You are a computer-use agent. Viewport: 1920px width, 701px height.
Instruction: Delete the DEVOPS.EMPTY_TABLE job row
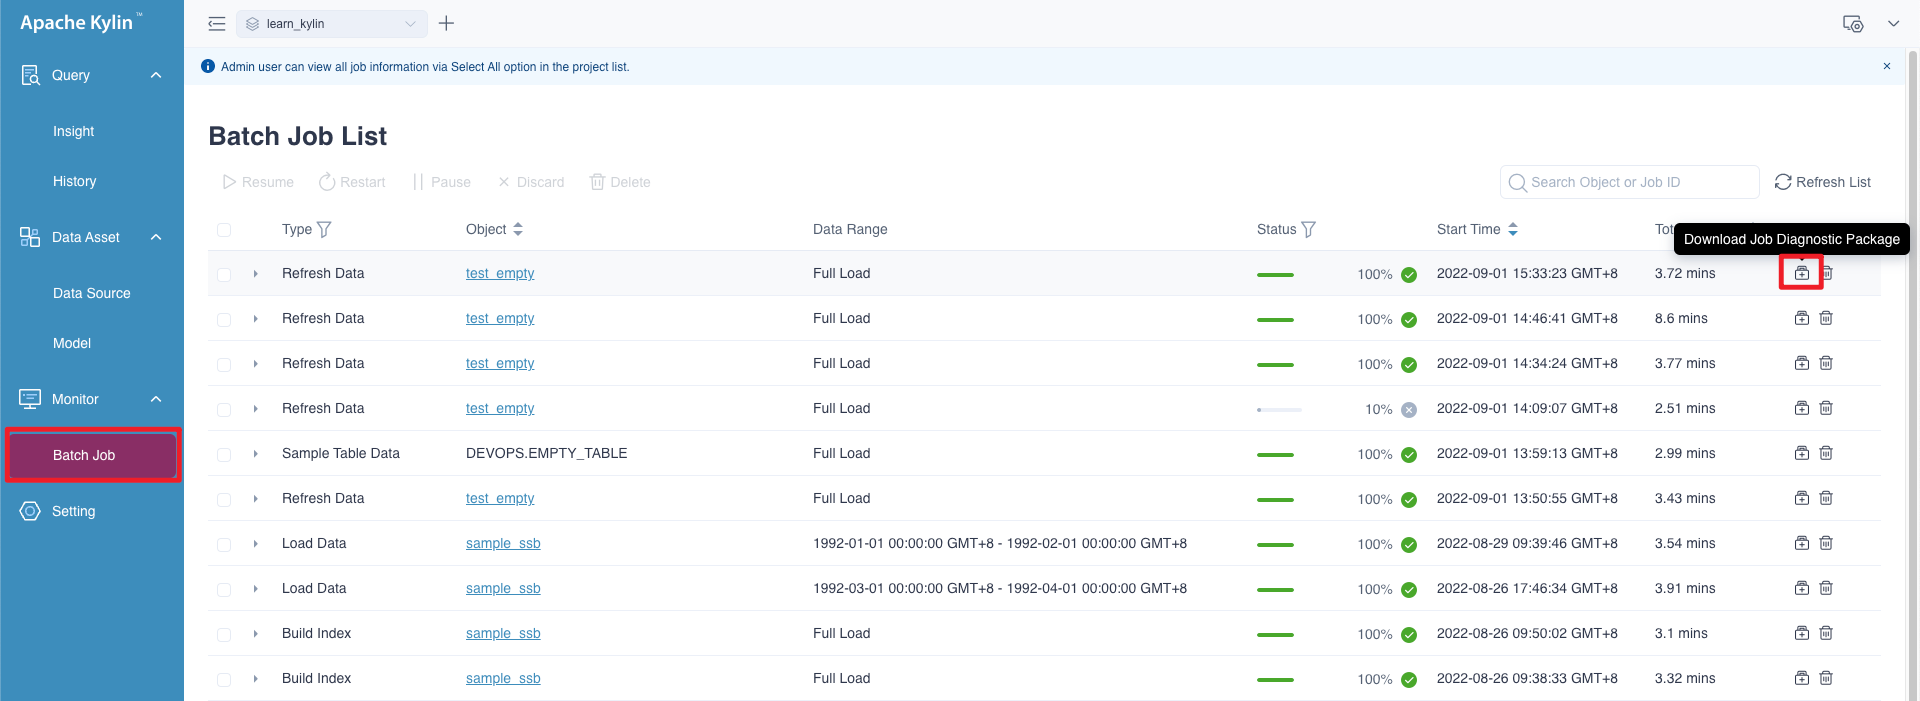(x=1826, y=453)
